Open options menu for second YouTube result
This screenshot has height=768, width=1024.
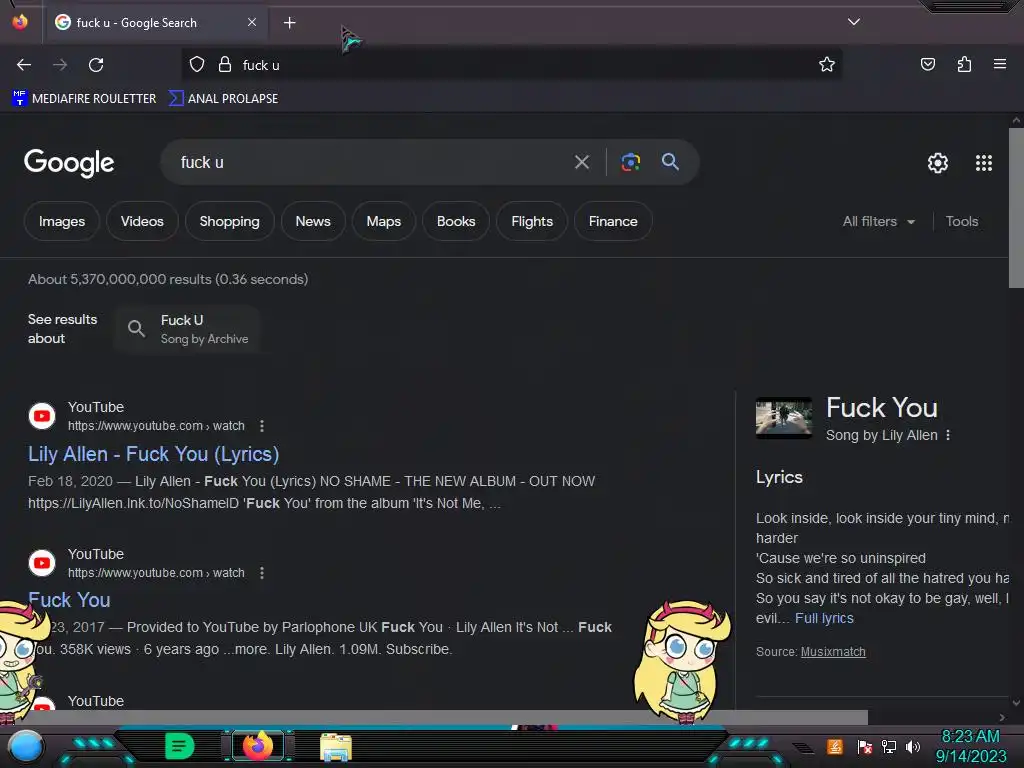(262, 573)
